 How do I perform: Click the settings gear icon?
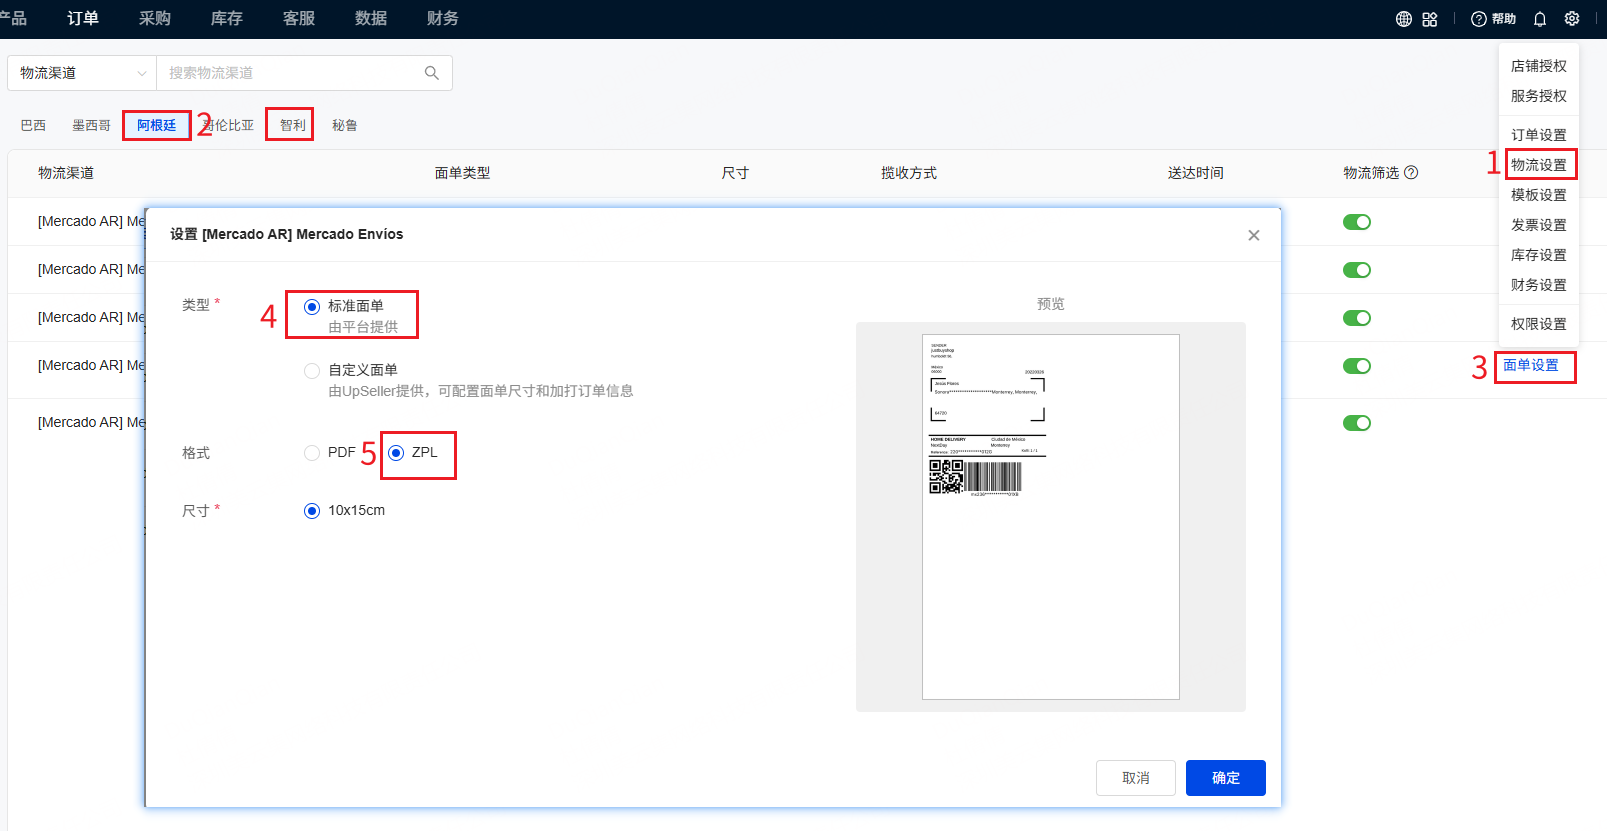[x=1572, y=19]
